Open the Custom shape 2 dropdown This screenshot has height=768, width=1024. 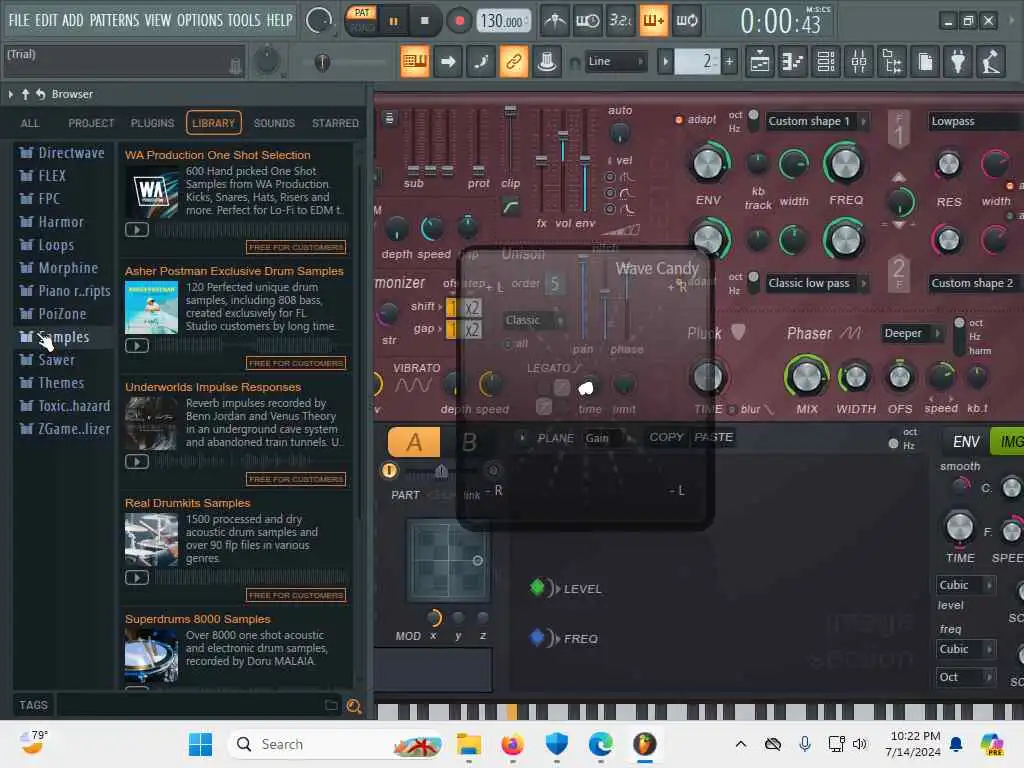point(976,283)
